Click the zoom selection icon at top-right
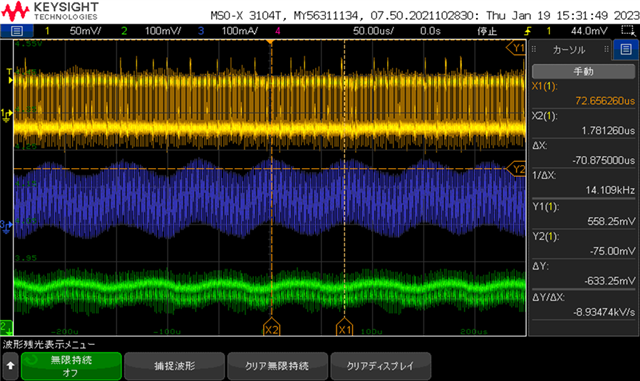 (628, 31)
